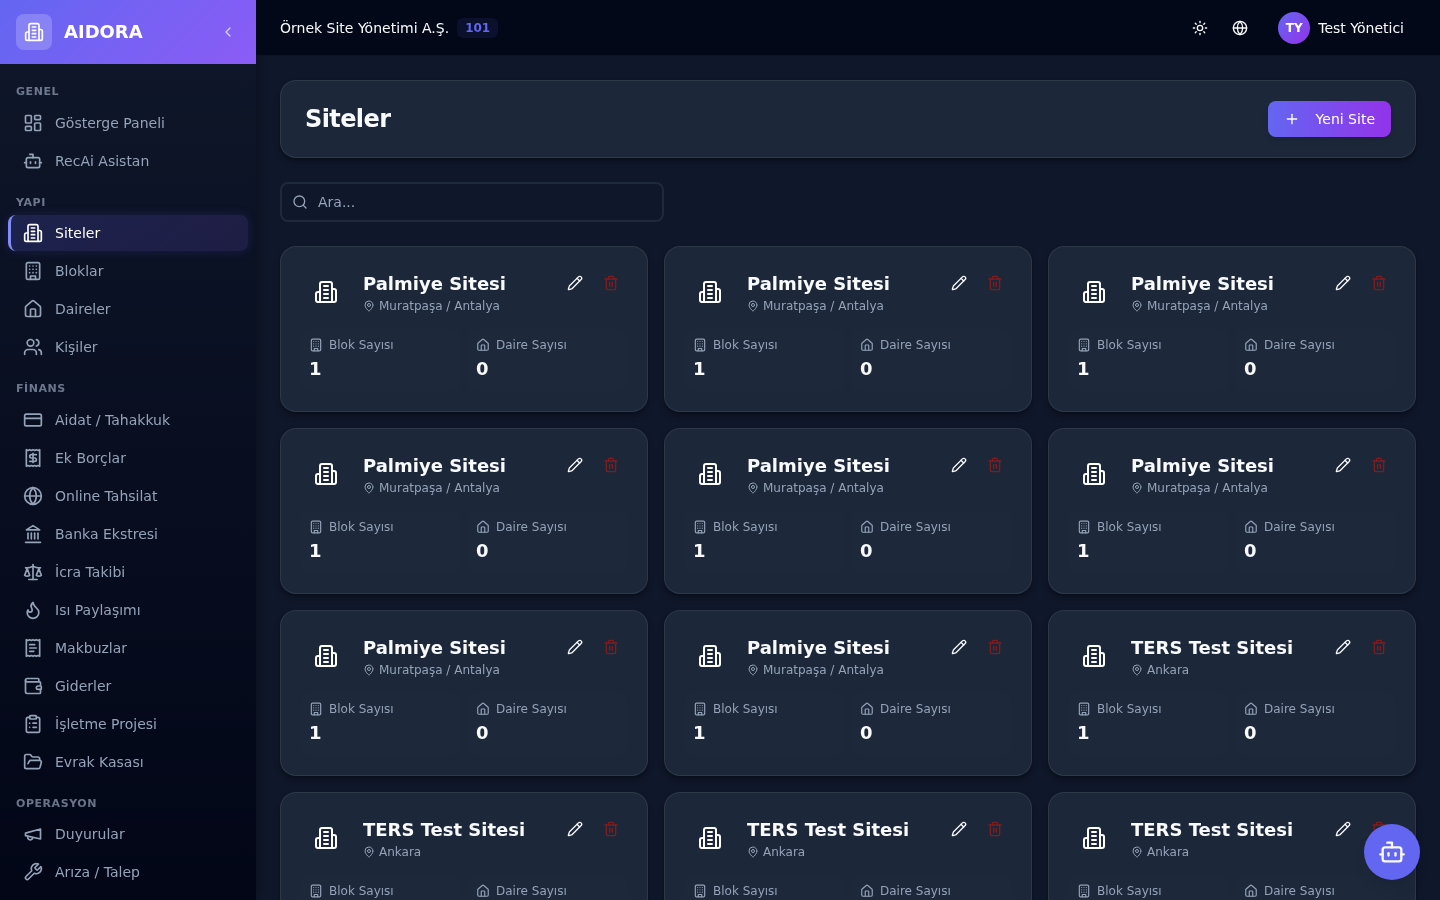The width and height of the screenshot is (1440, 900).
Task: Focus the Ara... search field
Action: coord(472,202)
